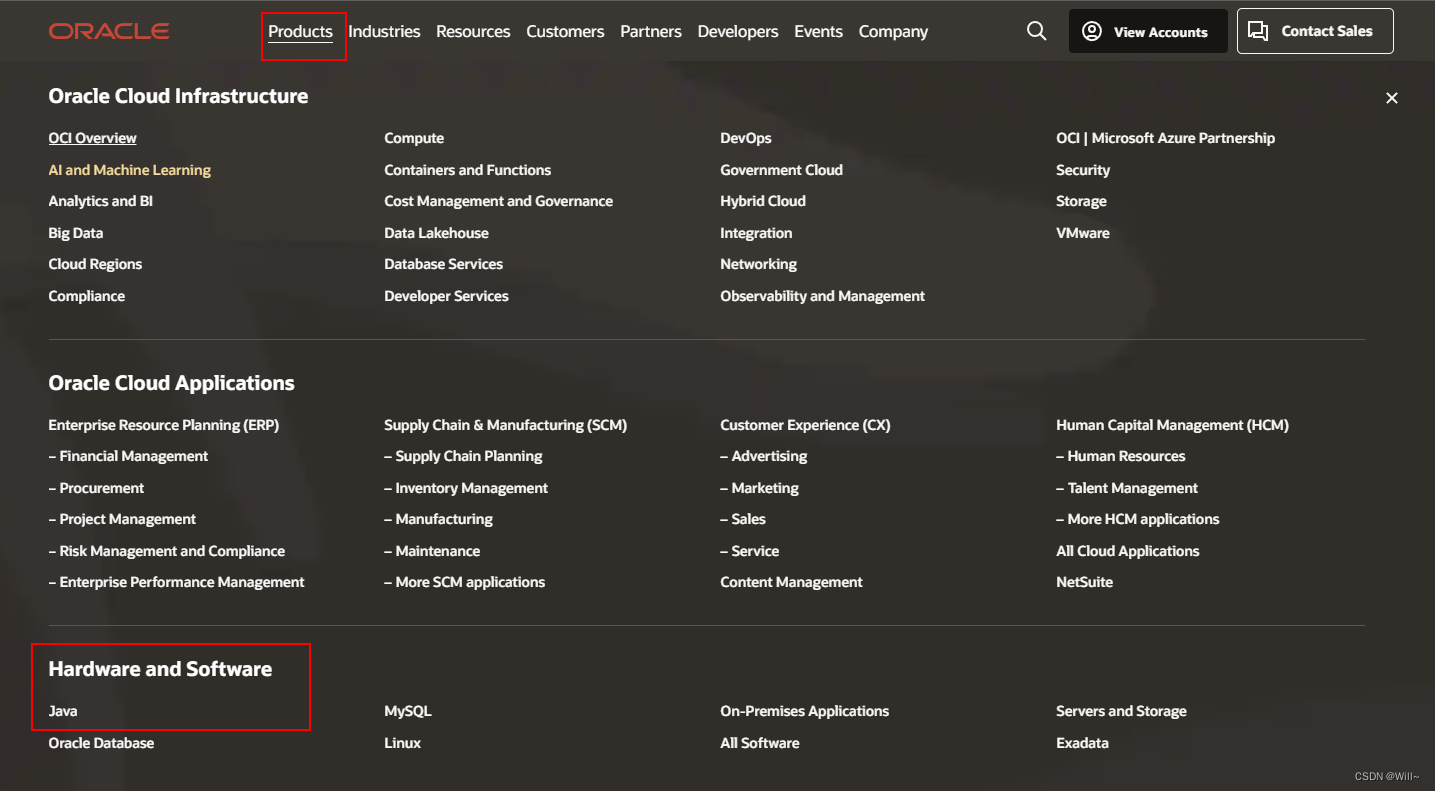Go to the Advertising link

click(764, 456)
